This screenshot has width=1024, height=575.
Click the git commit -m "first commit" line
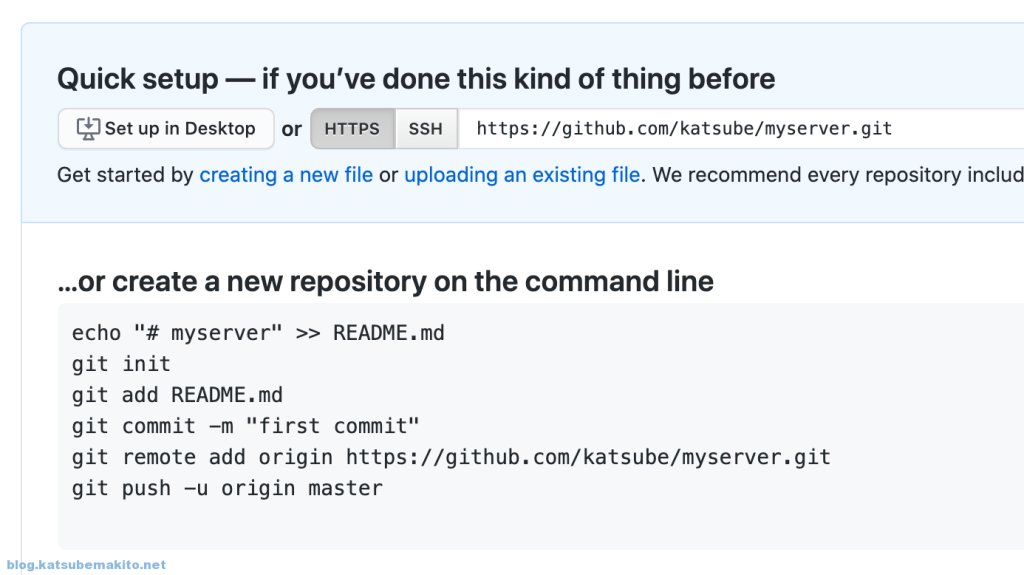click(x=246, y=426)
